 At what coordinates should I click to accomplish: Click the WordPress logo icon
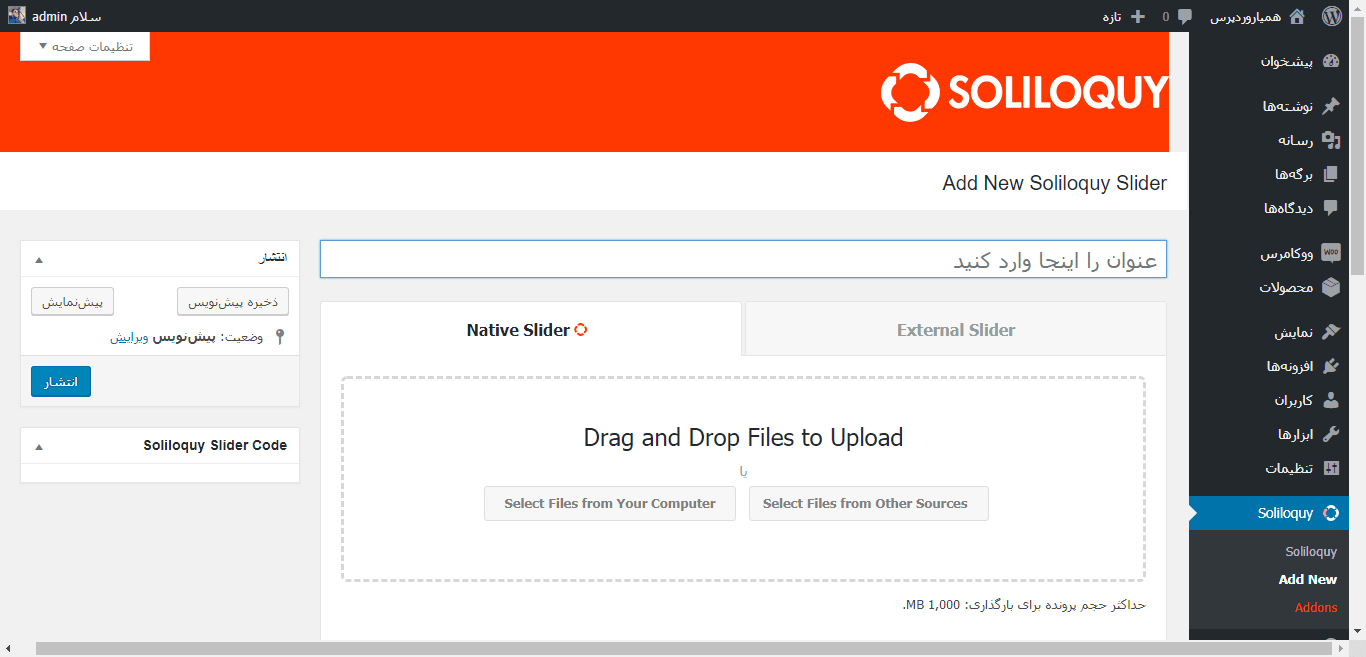click(x=1331, y=16)
